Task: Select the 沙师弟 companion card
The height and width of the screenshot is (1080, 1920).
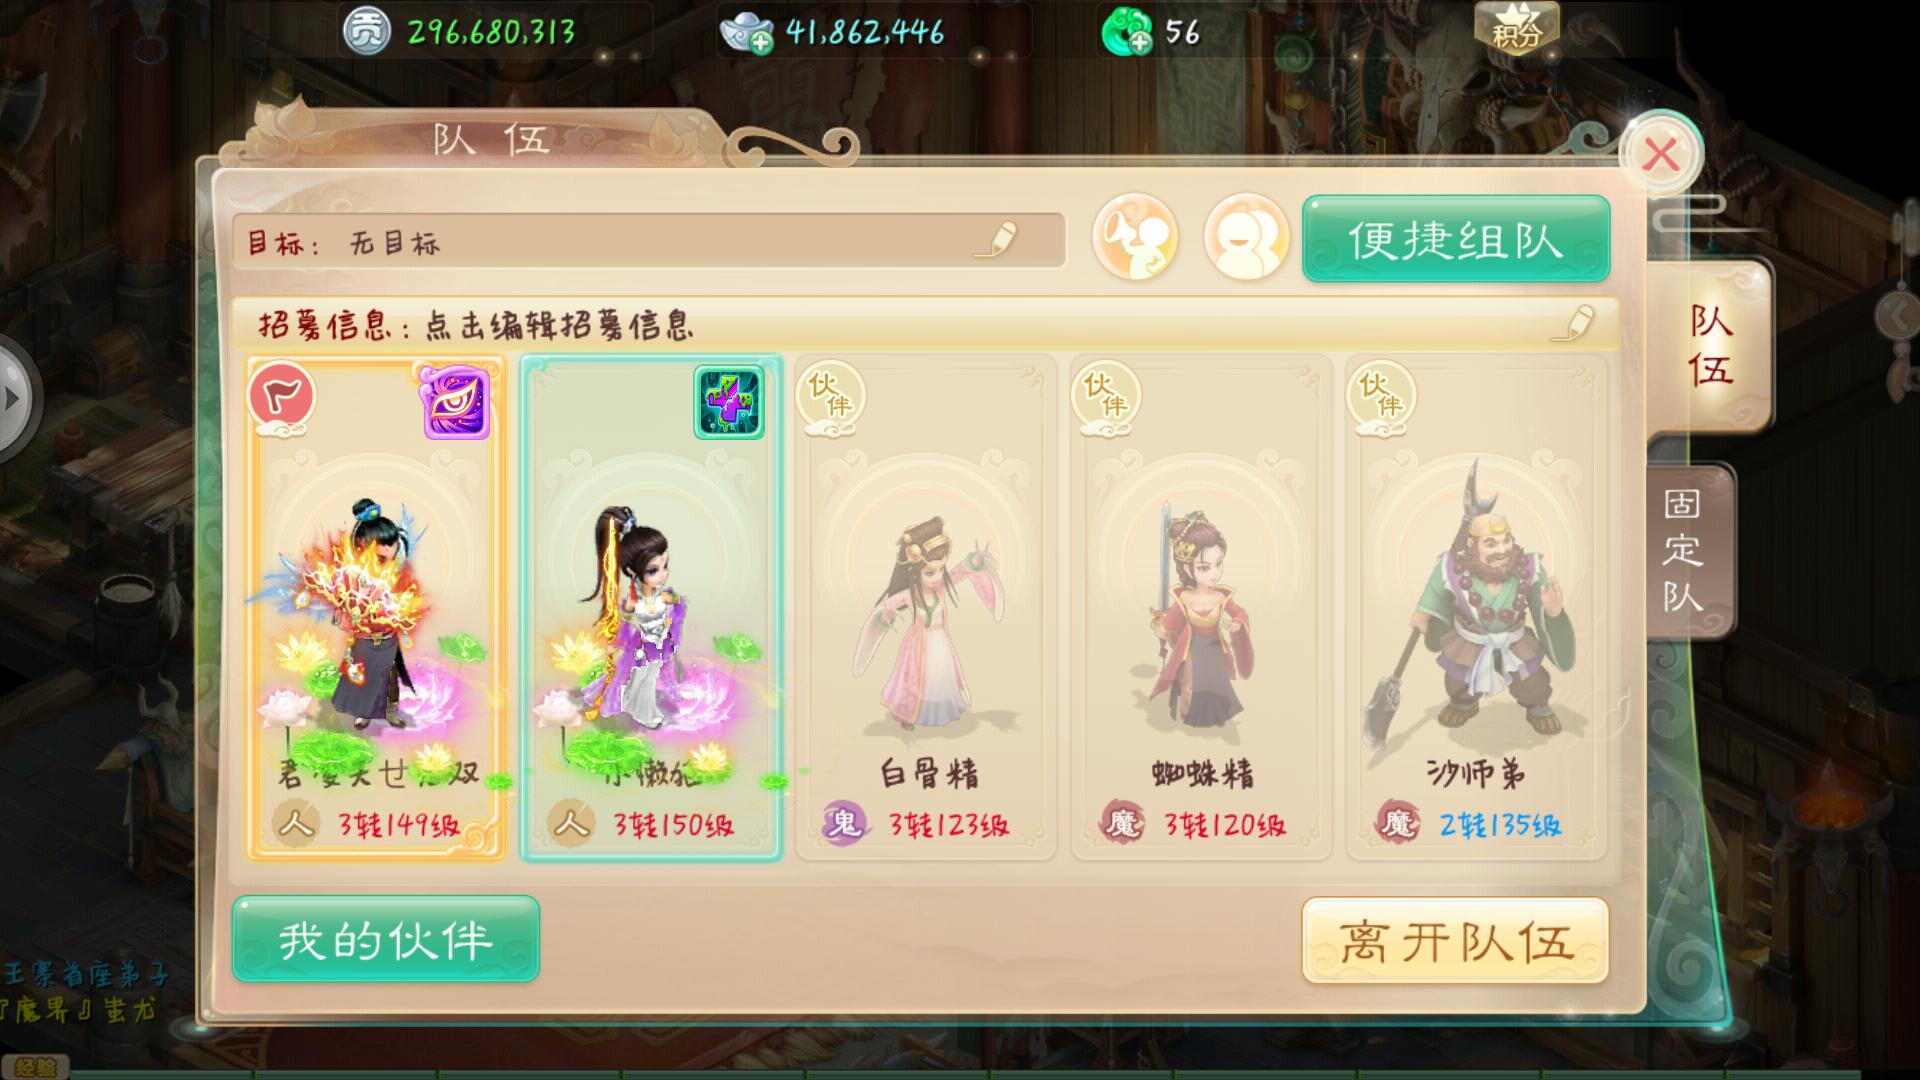Action: pyautogui.click(x=1476, y=607)
